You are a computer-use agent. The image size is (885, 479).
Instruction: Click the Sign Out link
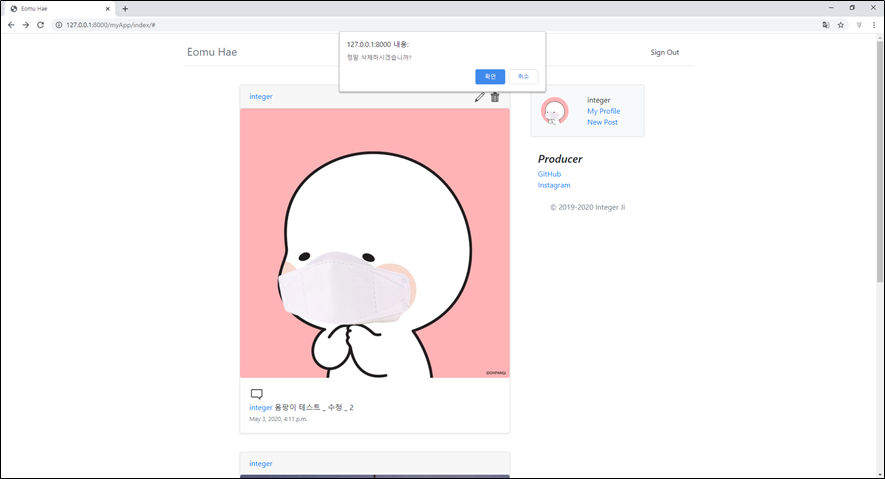coord(664,52)
